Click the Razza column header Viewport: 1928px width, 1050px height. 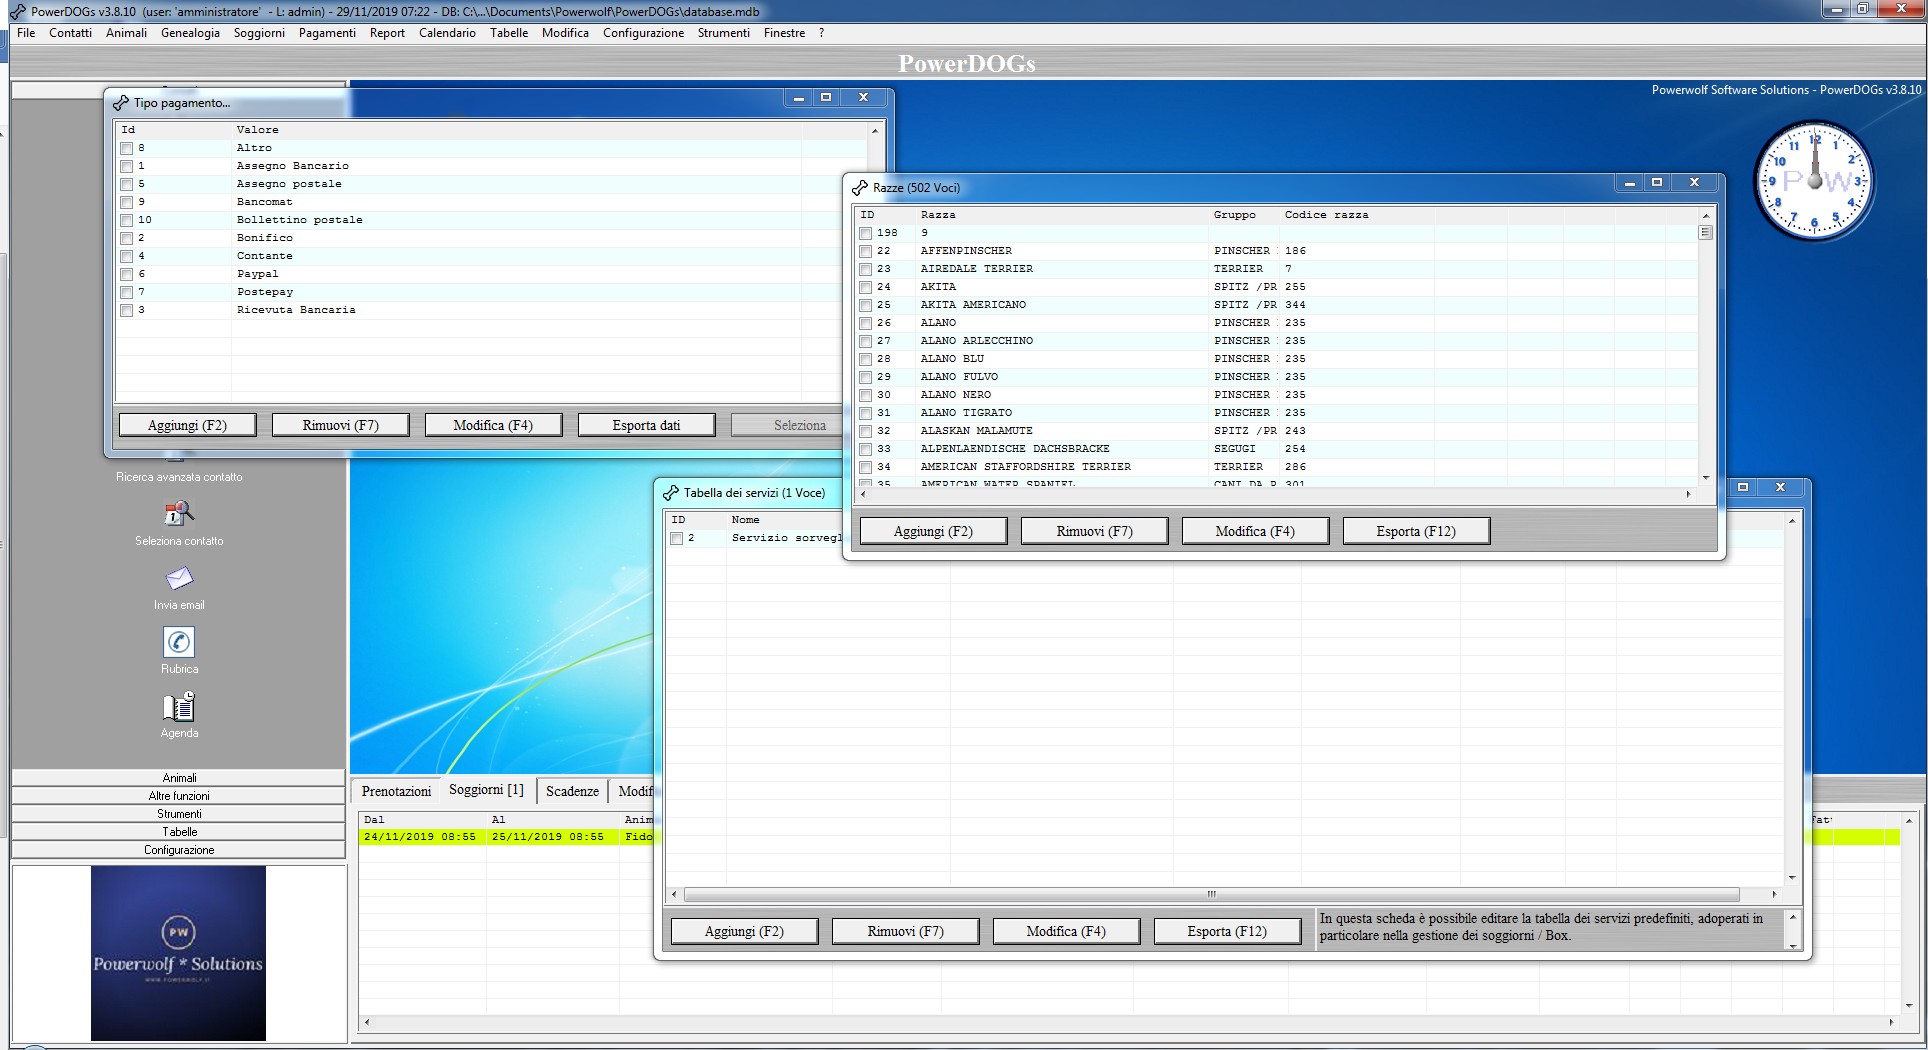point(1062,215)
